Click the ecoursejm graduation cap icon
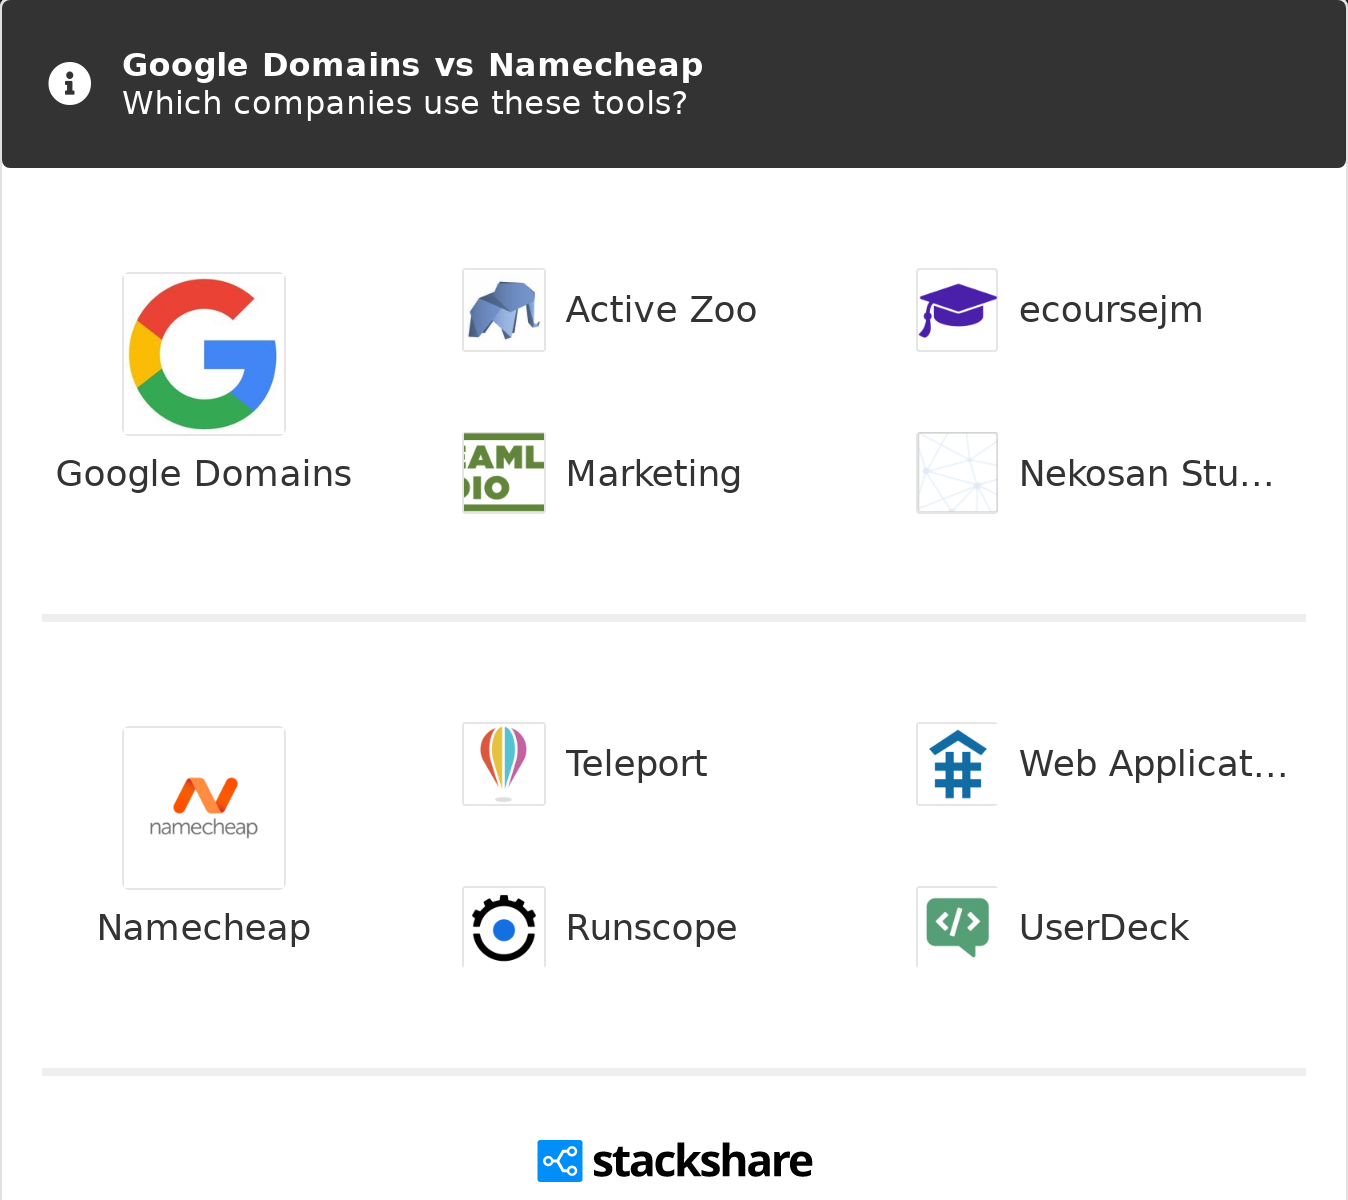This screenshot has height=1200, width=1348. point(957,310)
